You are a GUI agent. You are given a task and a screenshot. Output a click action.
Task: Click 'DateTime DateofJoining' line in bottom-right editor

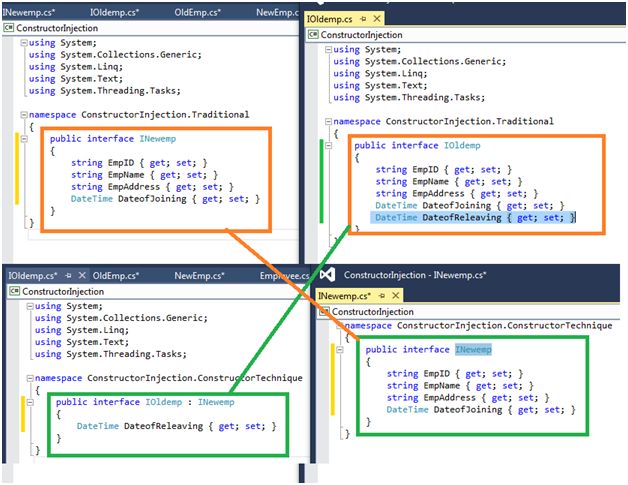[481, 410]
